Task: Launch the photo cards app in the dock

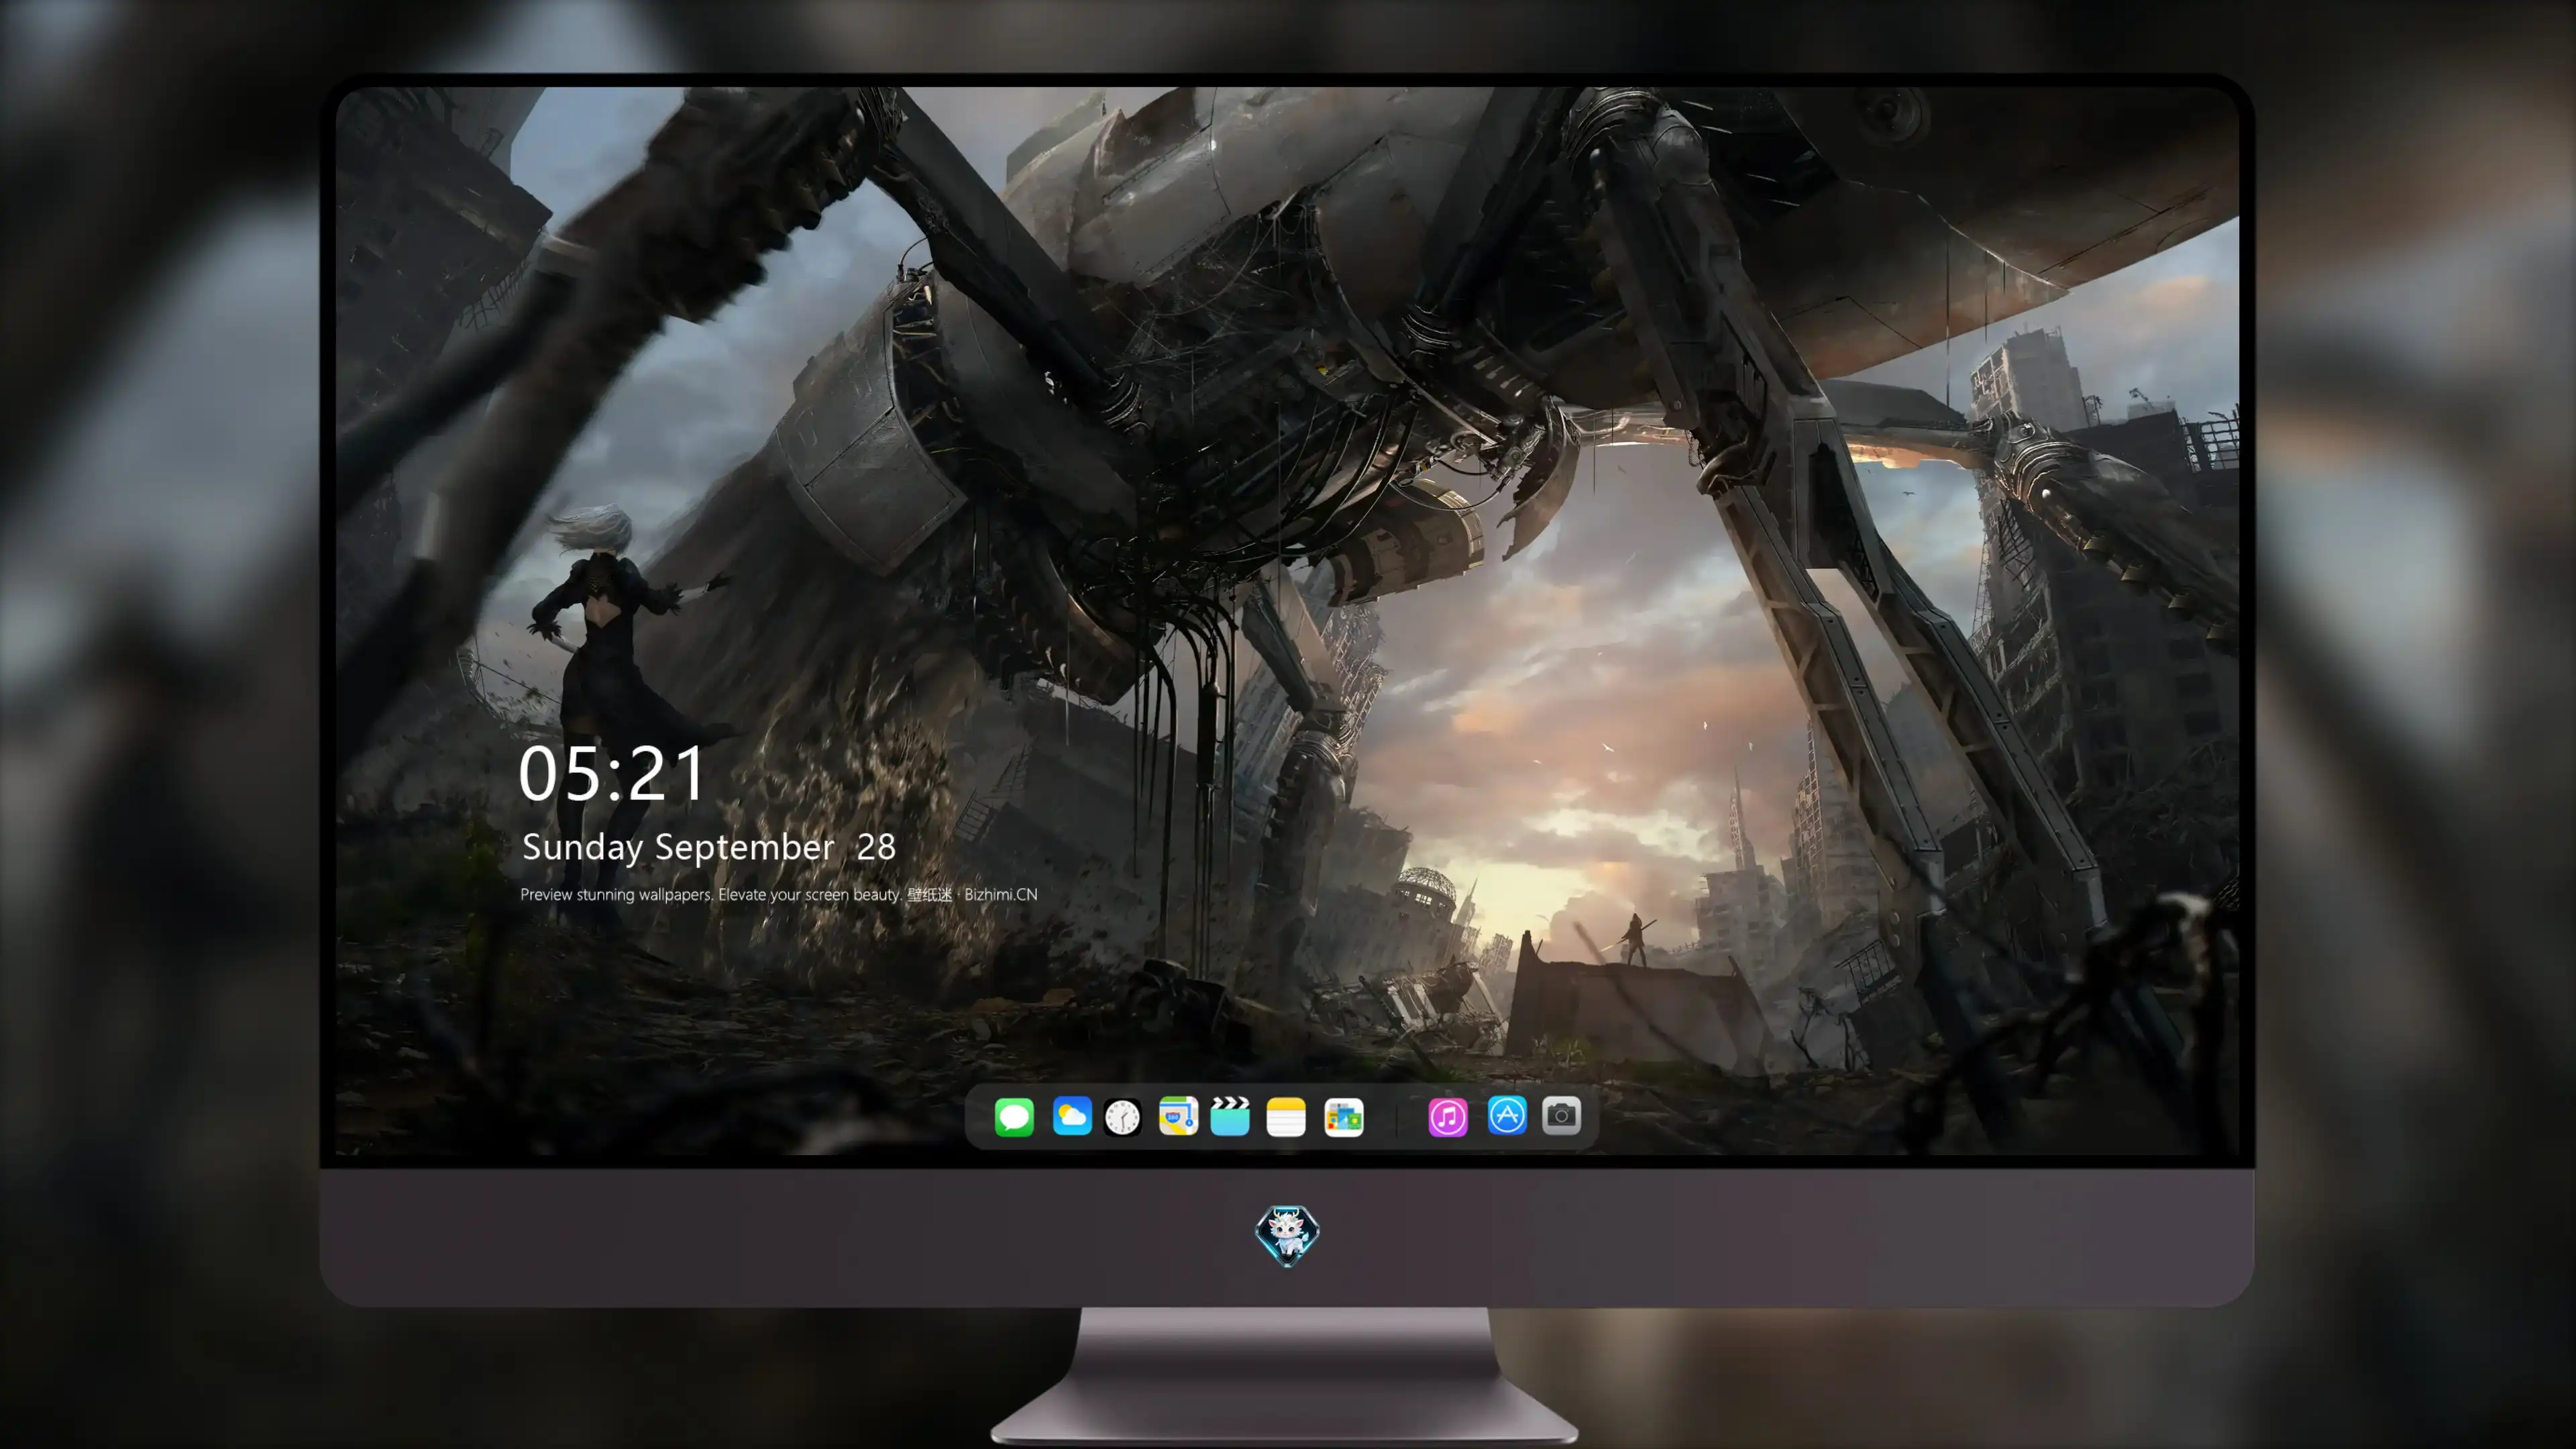Action: click(x=1344, y=1117)
